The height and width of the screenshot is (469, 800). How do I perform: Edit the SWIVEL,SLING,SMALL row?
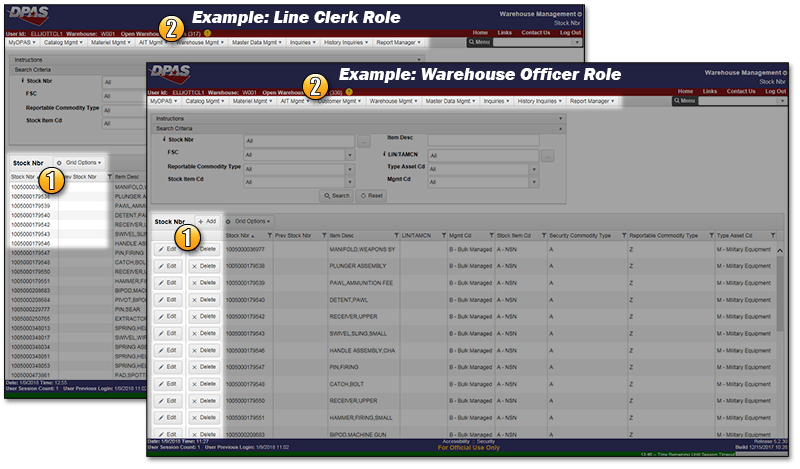coord(168,333)
